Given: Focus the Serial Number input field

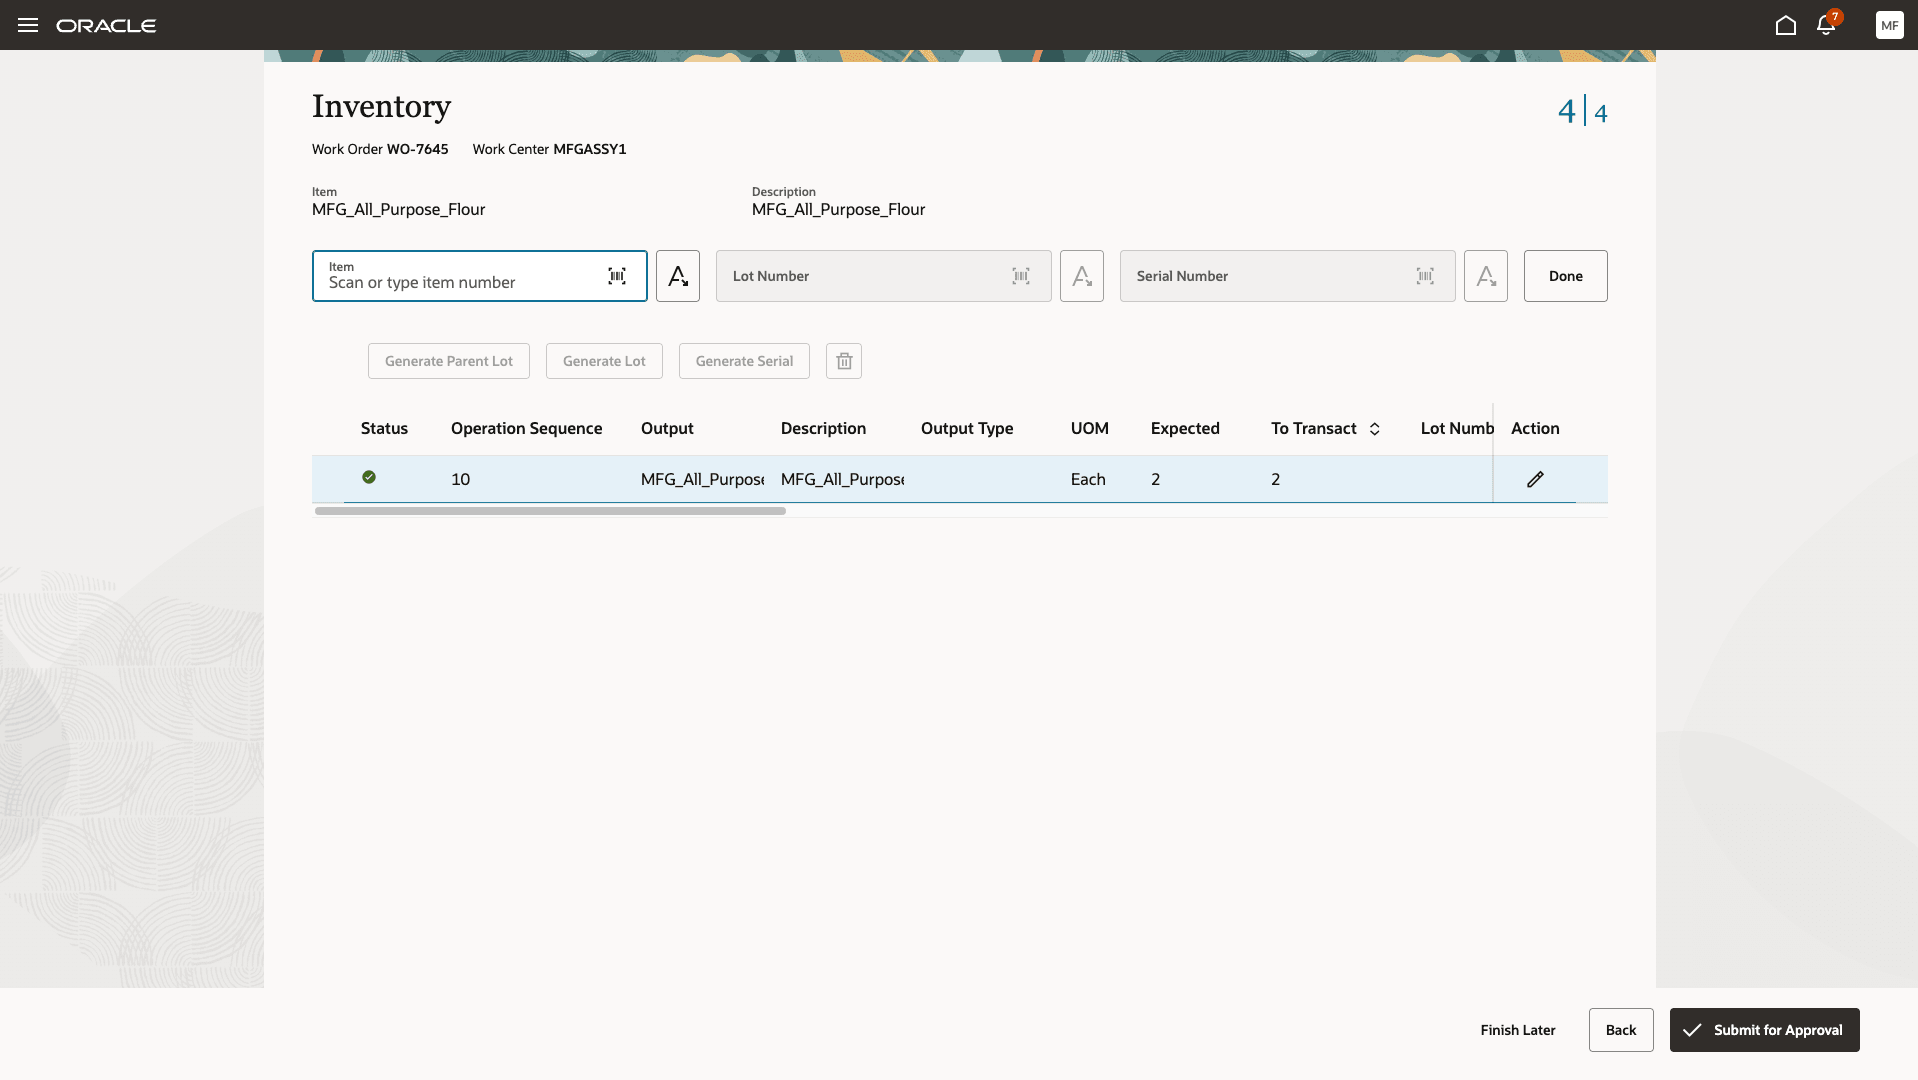Looking at the screenshot, I should (x=1288, y=276).
